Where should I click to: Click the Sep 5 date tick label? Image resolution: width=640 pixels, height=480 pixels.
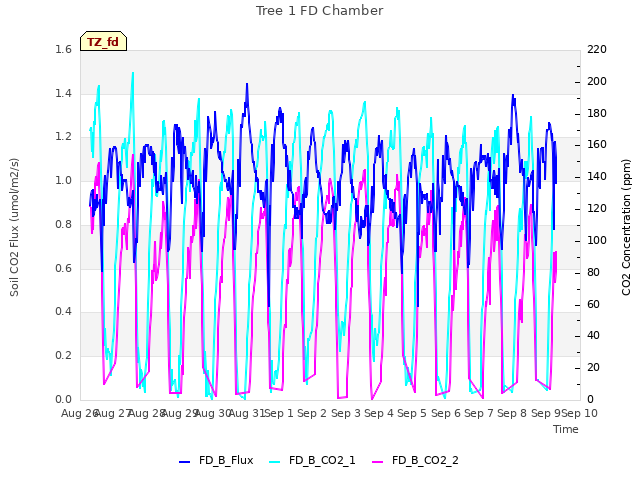[x=412, y=413]
